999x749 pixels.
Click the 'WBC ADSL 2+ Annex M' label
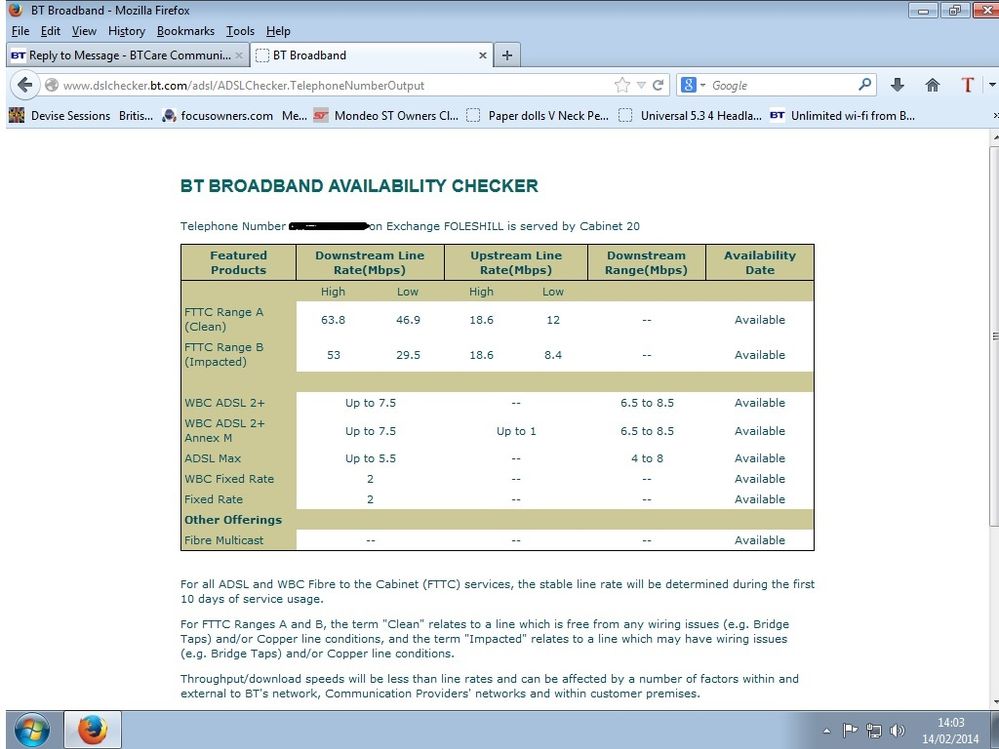(x=224, y=431)
